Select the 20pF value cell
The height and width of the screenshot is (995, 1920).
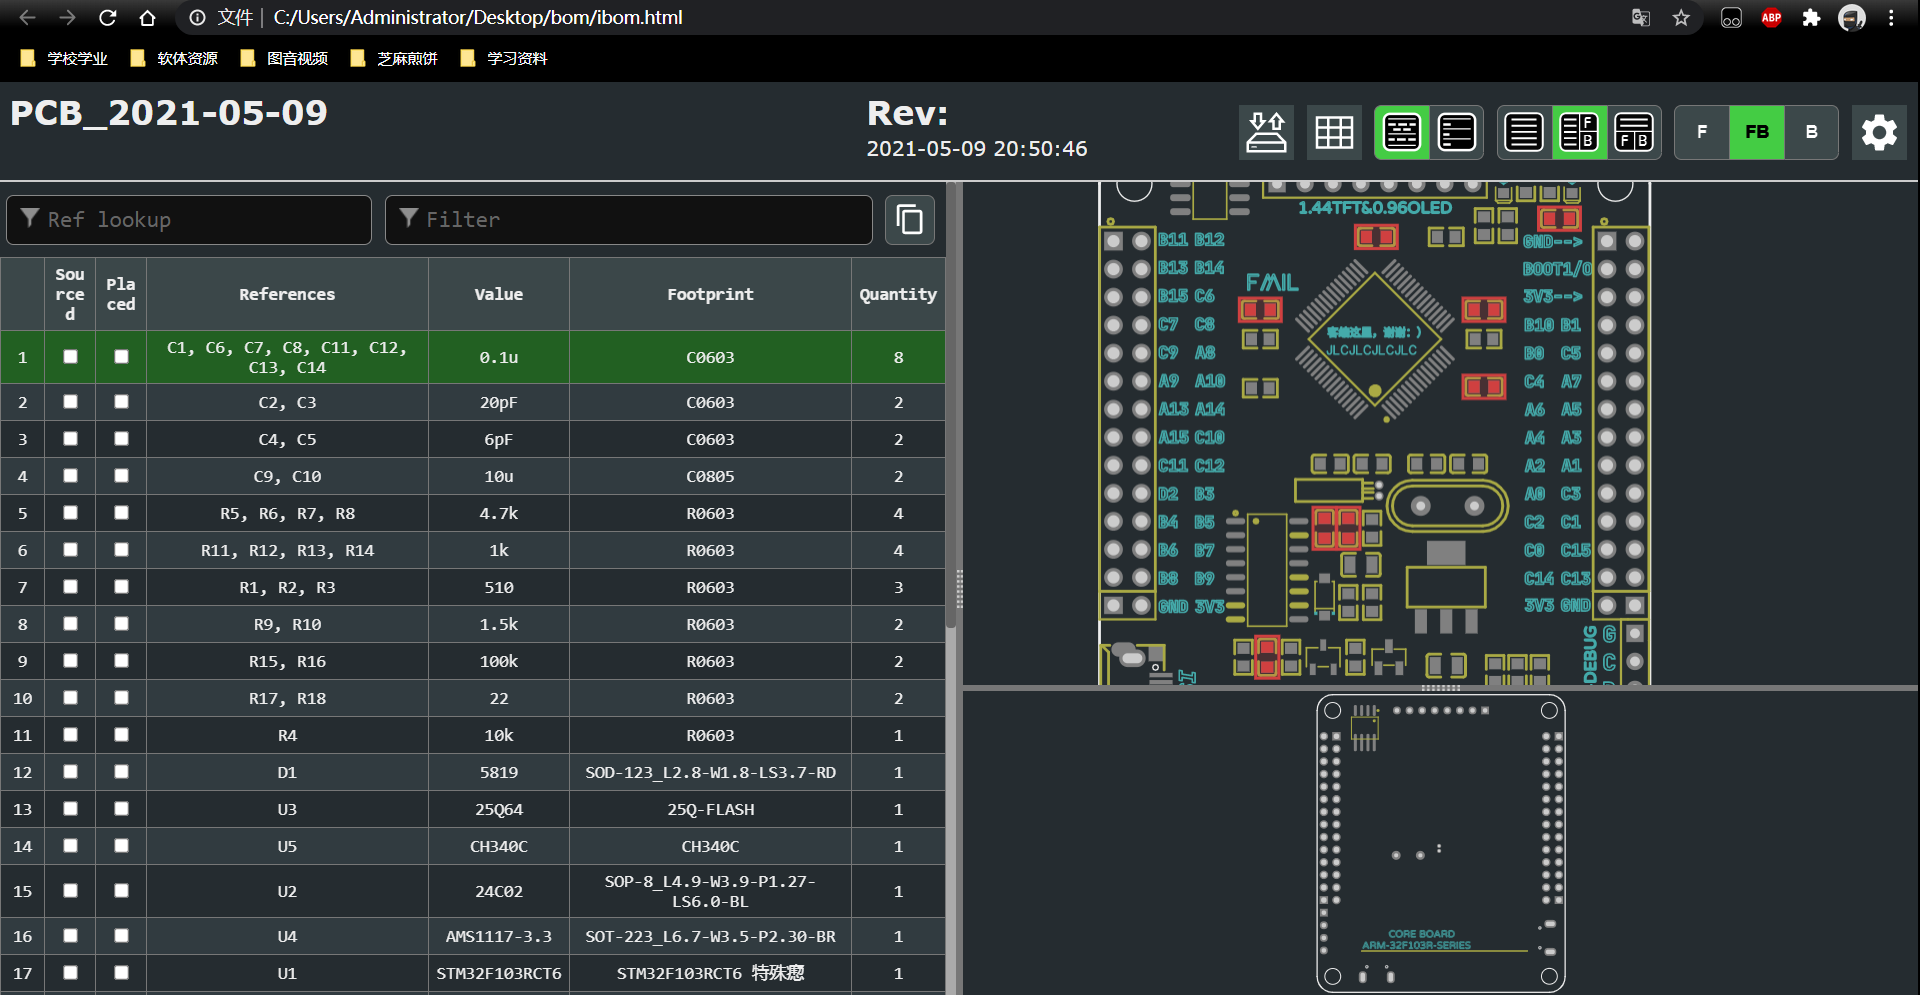499,402
